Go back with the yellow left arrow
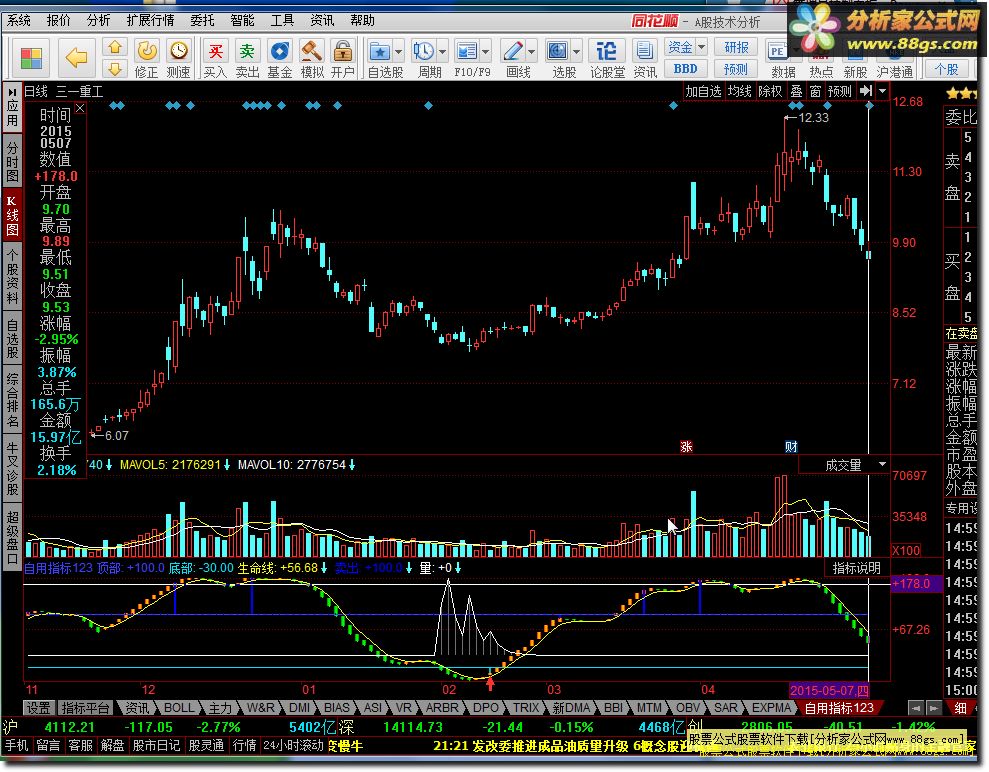The height and width of the screenshot is (772, 989). click(x=76, y=58)
